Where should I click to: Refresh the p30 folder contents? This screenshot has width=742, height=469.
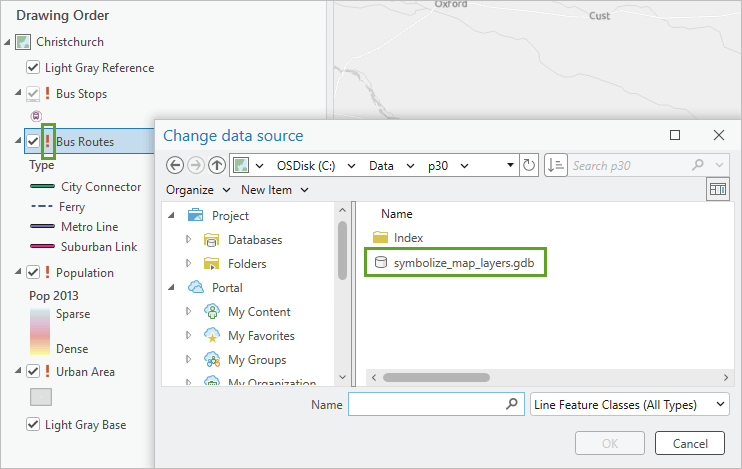(x=529, y=166)
